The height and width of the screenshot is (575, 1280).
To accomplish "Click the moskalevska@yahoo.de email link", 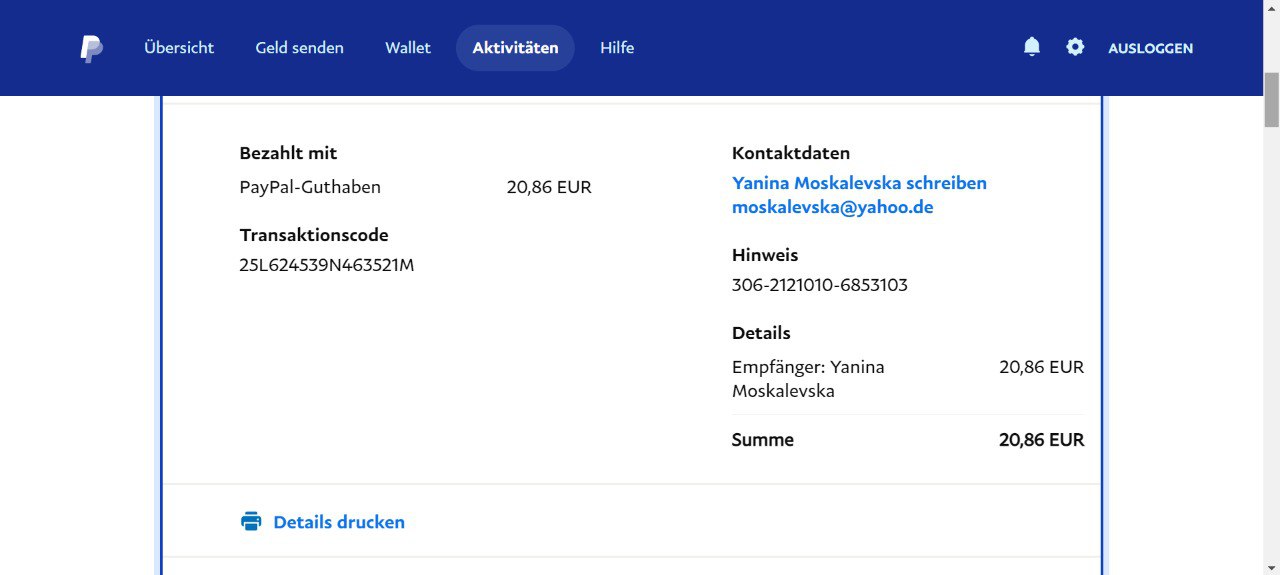I will (832, 207).
